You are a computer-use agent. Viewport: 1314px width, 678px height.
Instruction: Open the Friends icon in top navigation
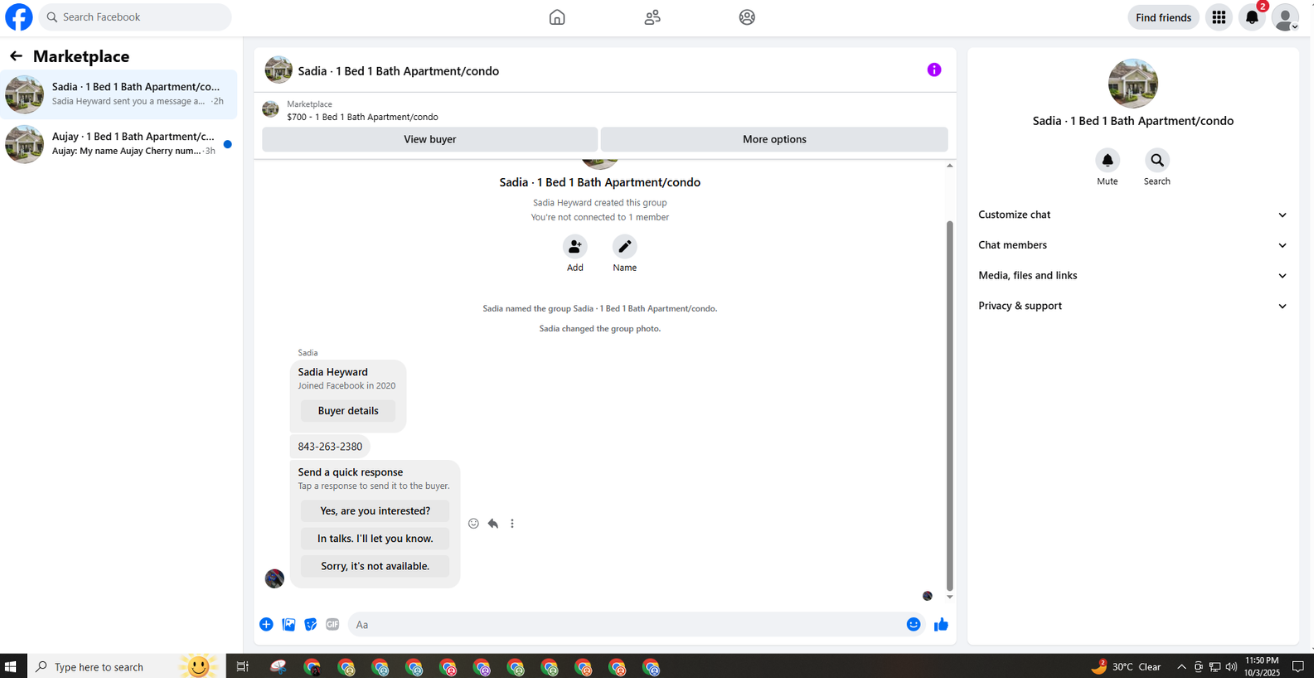(652, 17)
